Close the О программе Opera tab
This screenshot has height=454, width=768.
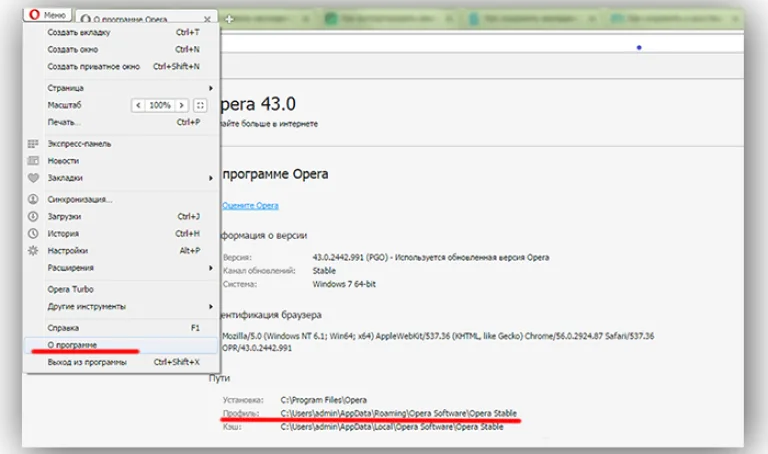pos(207,19)
